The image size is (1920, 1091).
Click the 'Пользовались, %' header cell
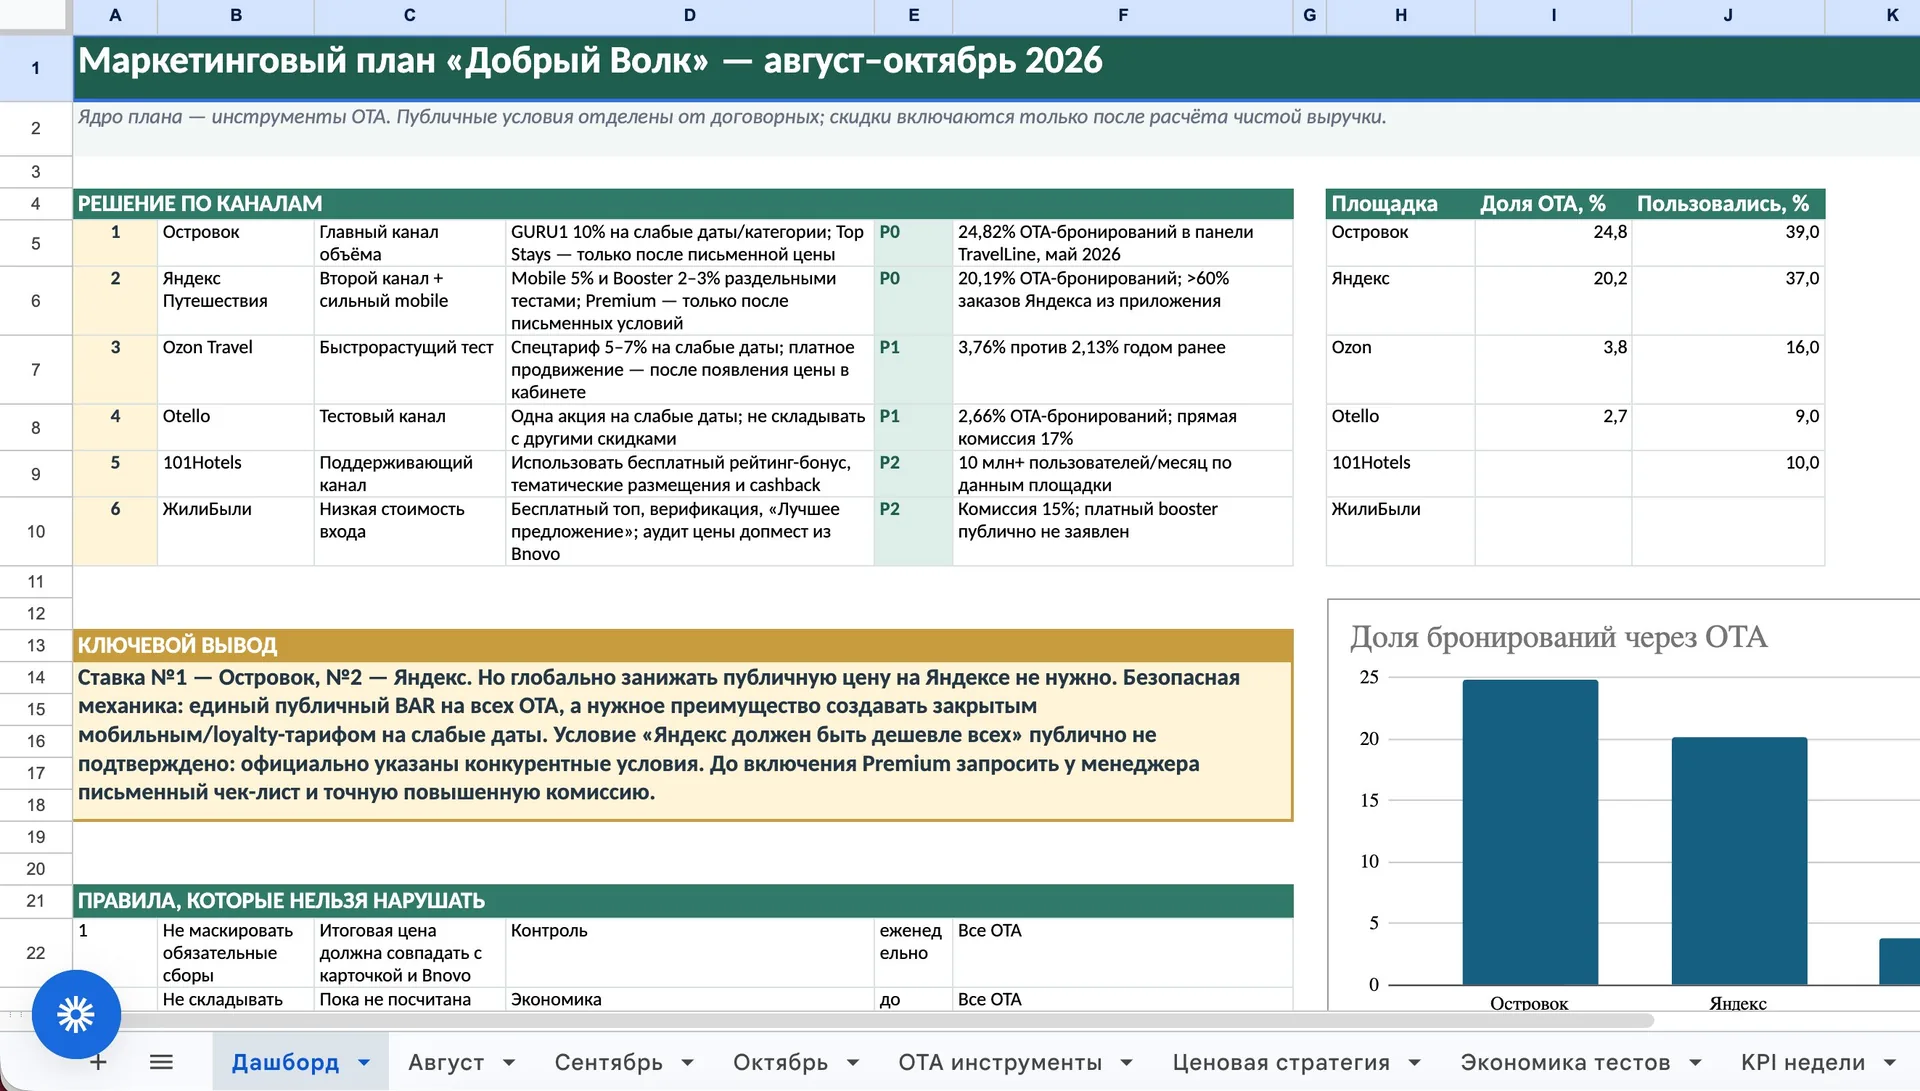click(1728, 204)
